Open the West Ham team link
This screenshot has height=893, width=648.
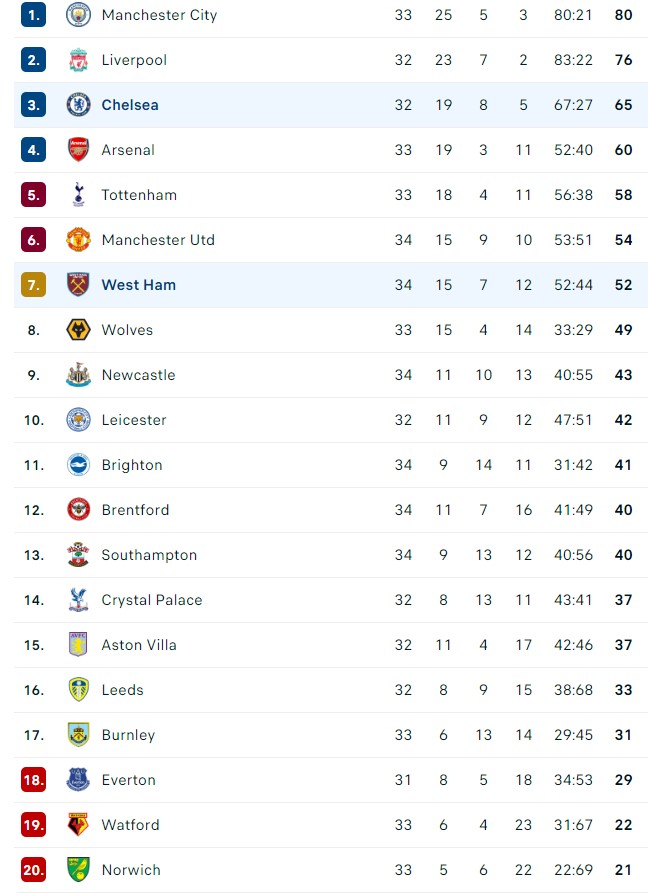click(138, 285)
